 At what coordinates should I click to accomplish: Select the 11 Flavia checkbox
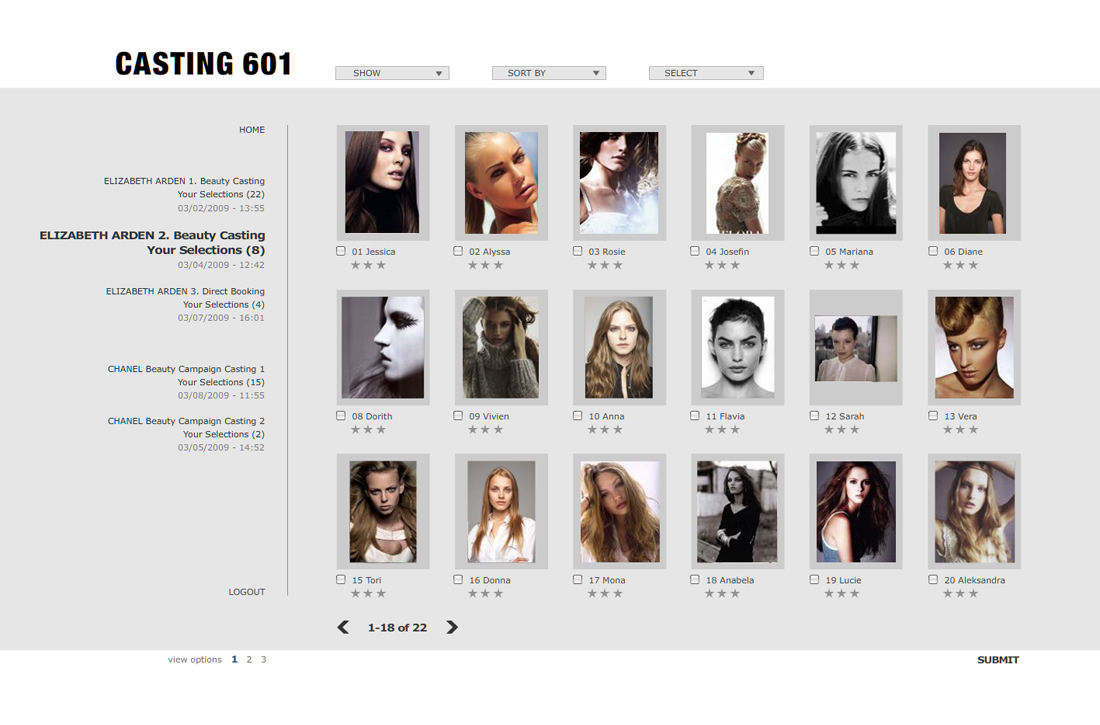pos(695,415)
